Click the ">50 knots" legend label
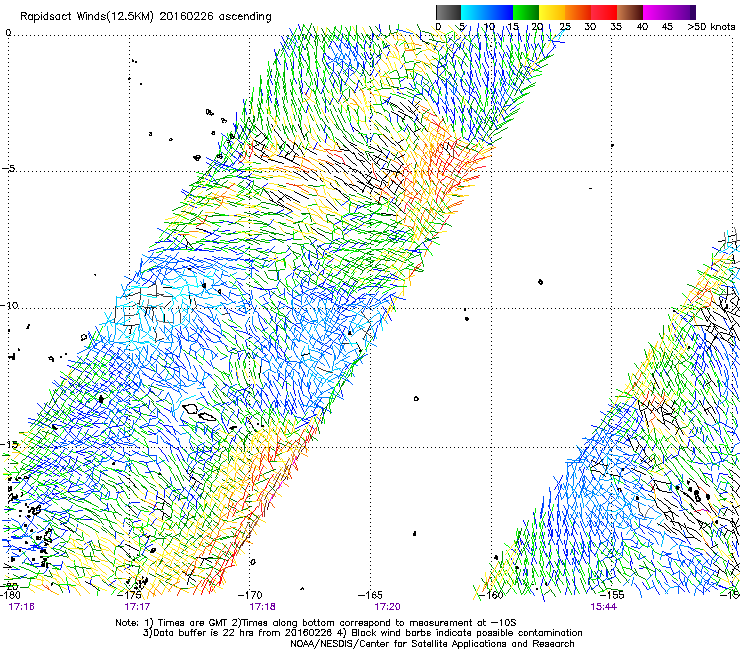This screenshot has width=740, height=650. [x=711, y=27]
